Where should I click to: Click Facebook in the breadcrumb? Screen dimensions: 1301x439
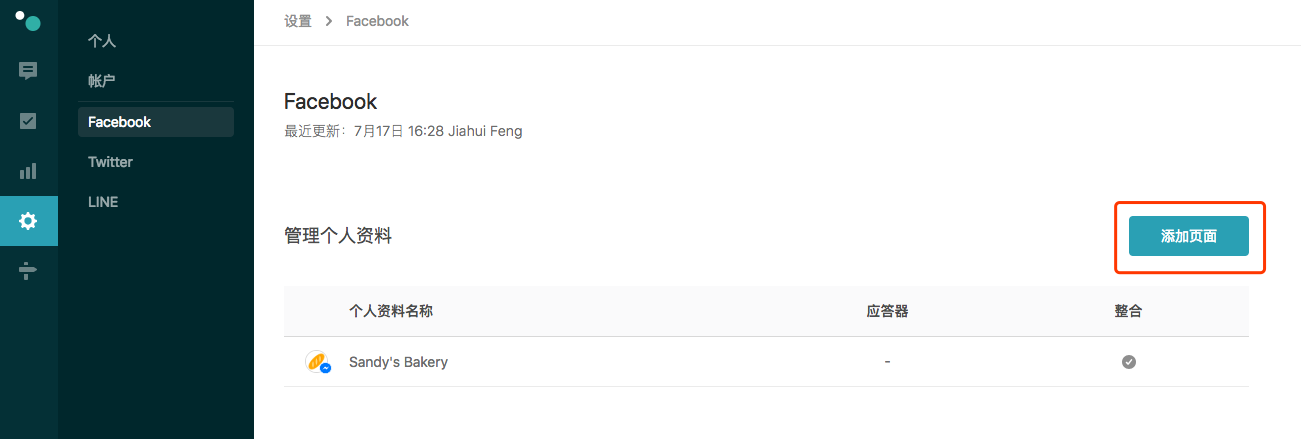377,21
